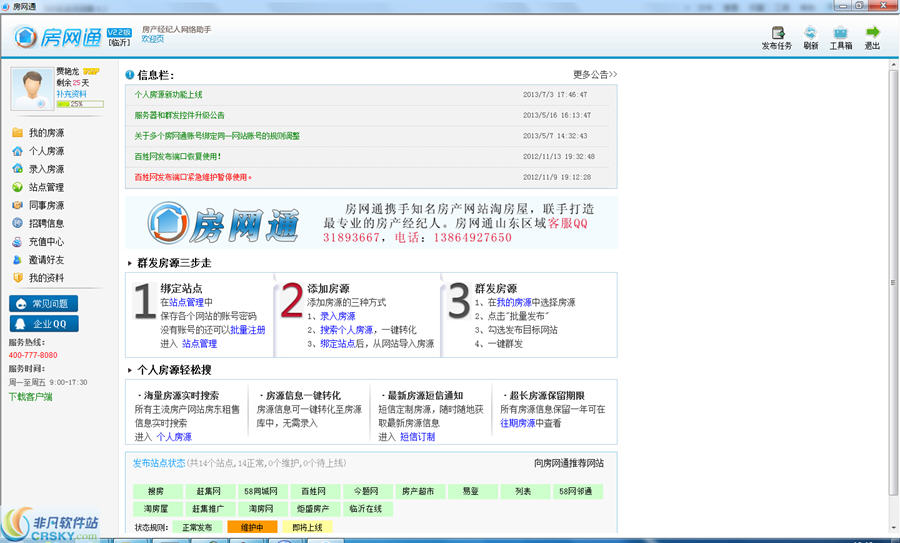Click the 信息栏 info icon
This screenshot has width=900, height=543.
(130, 75)
